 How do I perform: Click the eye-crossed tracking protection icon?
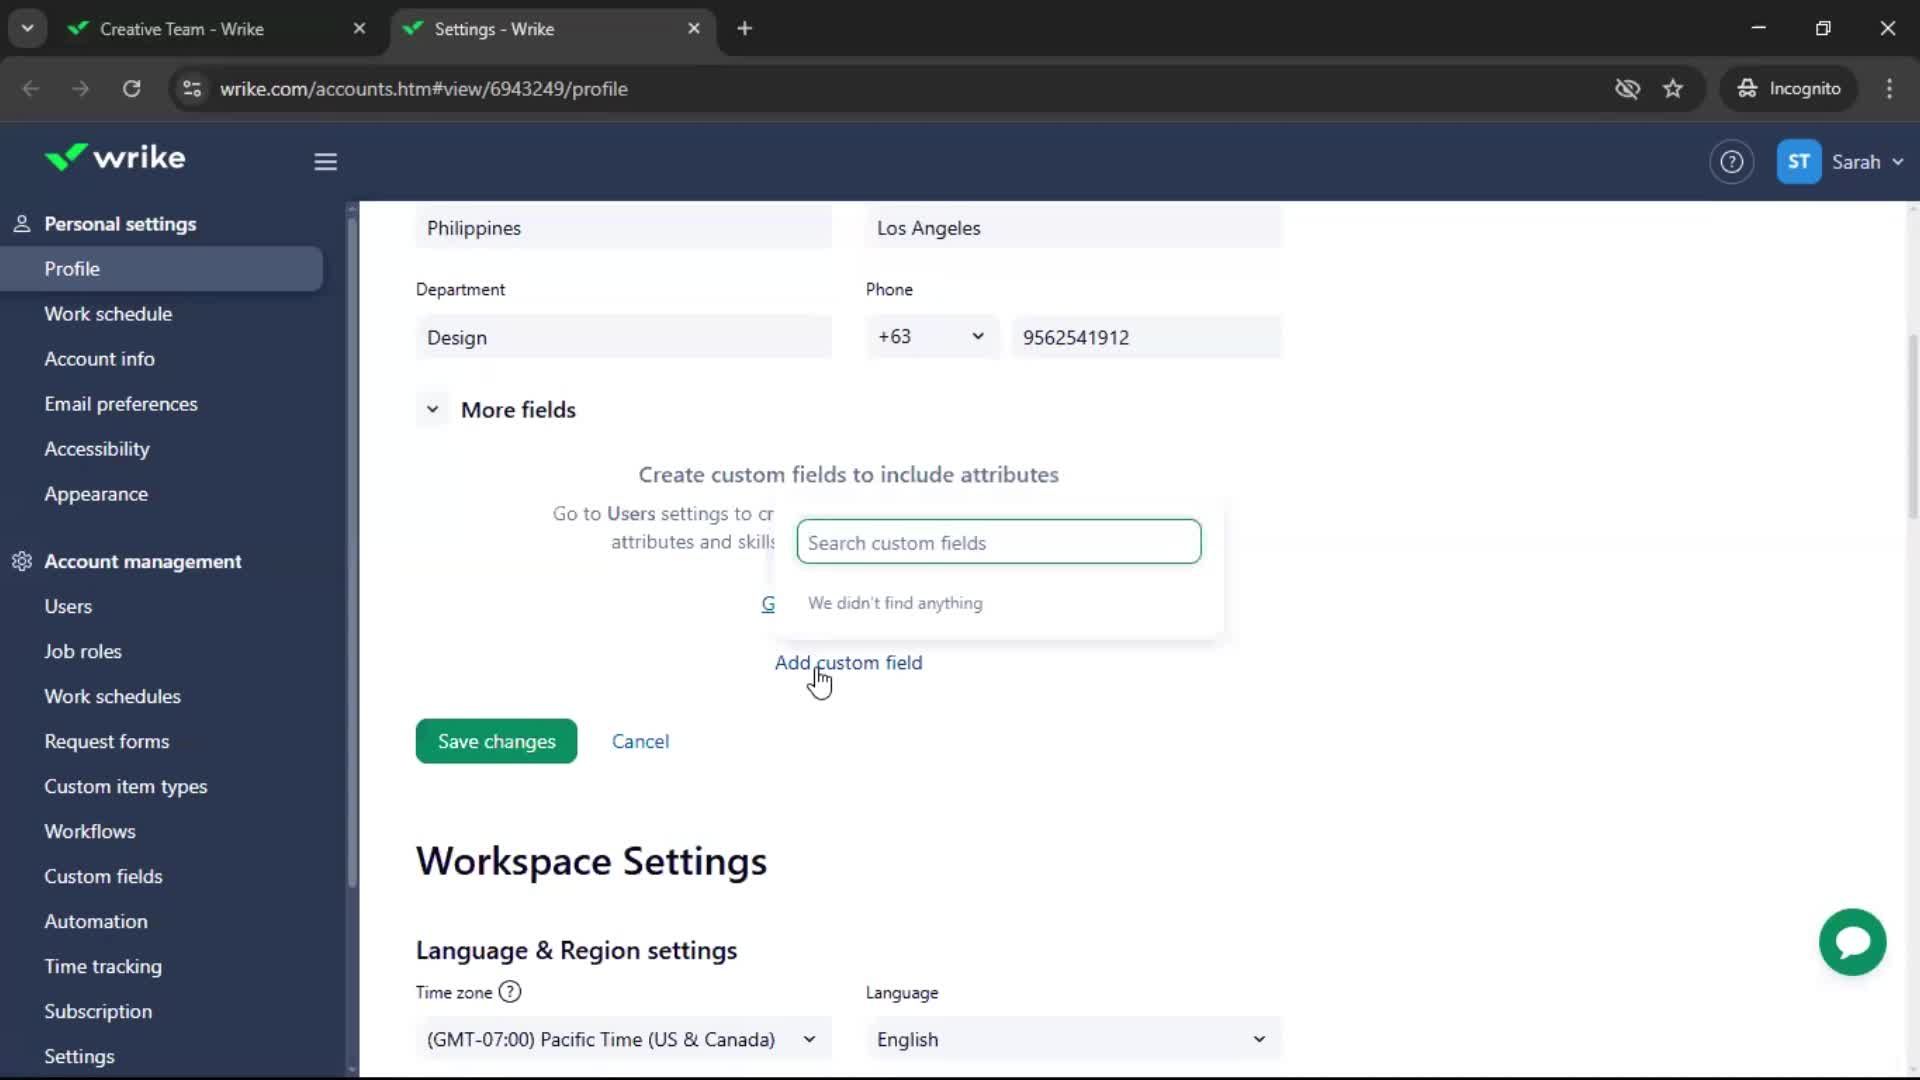[x=1627, y=89]
